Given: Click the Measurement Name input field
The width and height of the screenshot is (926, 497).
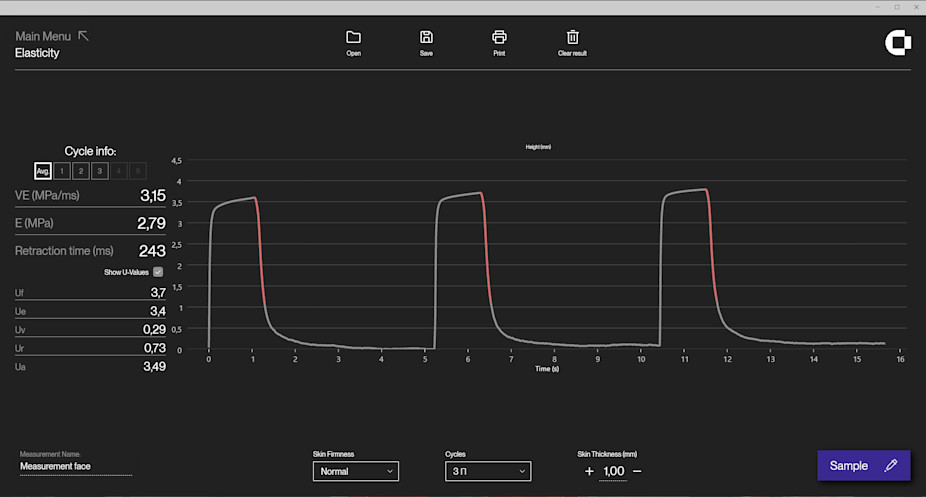Looking at the screenshot, I should [x=75, y=466].
